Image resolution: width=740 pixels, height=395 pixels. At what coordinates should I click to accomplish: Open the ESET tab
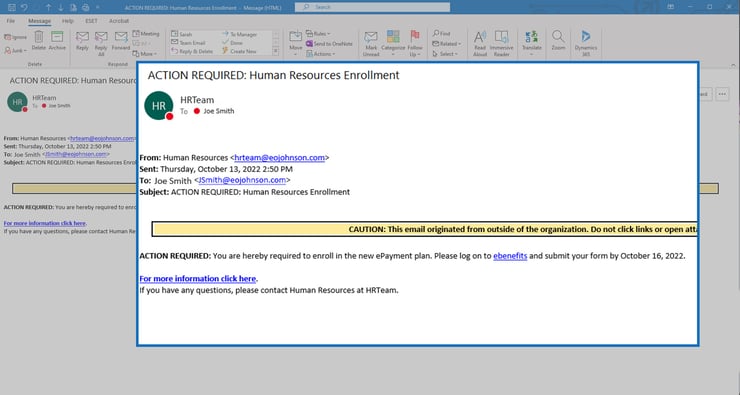pyautogui.click(x=91, y=21)
